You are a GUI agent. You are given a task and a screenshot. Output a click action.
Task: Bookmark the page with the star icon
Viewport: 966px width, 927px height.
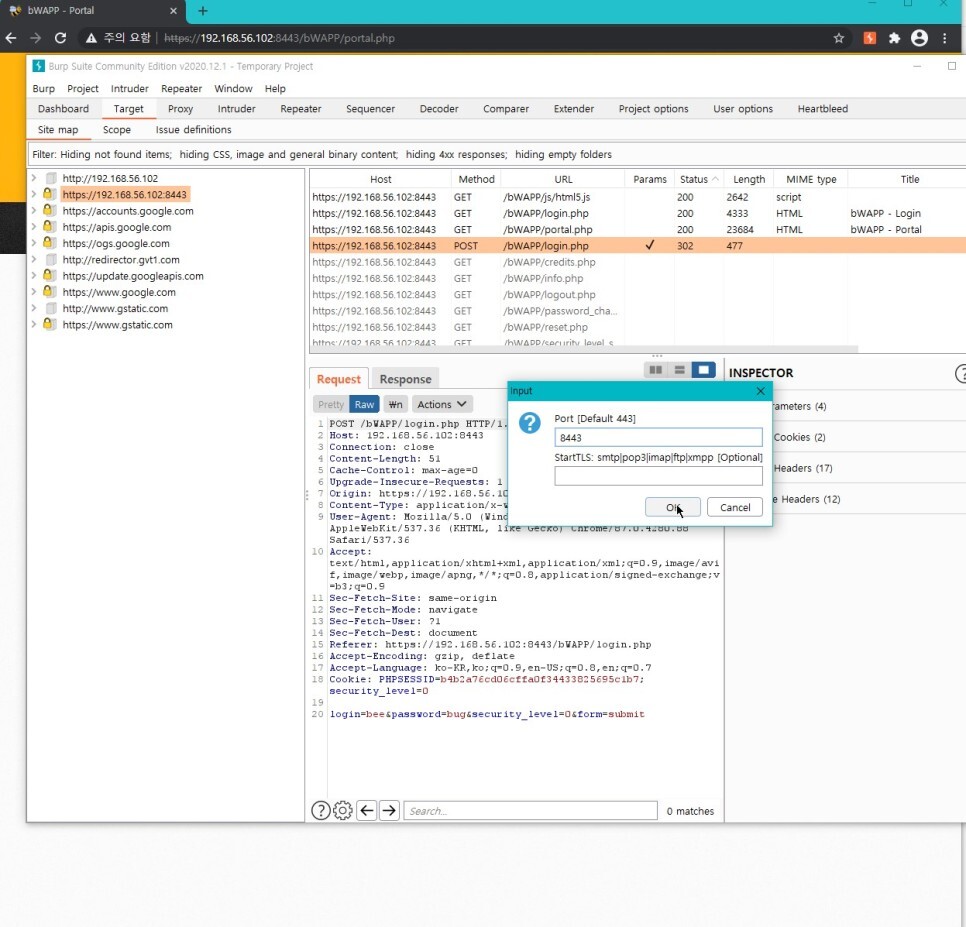point(838,38)
